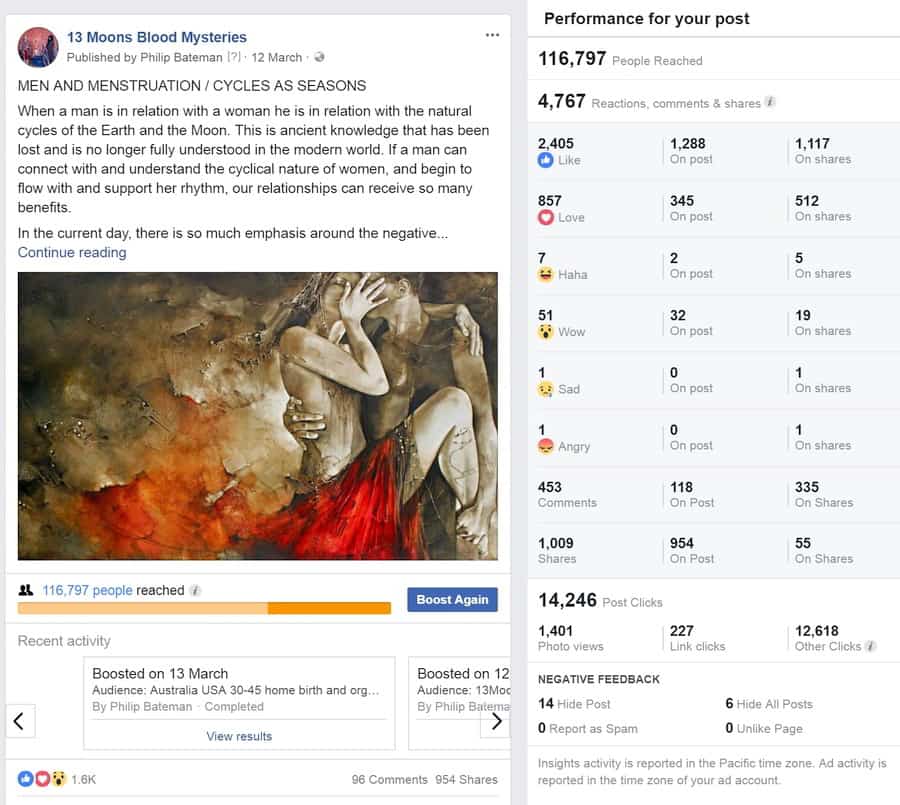Click the Boosted on 13 March card

239,703
